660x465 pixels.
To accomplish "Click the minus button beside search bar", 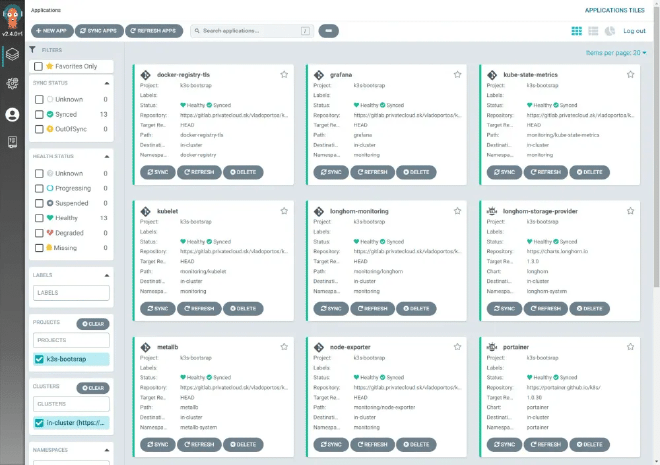I will coord(329,31).
